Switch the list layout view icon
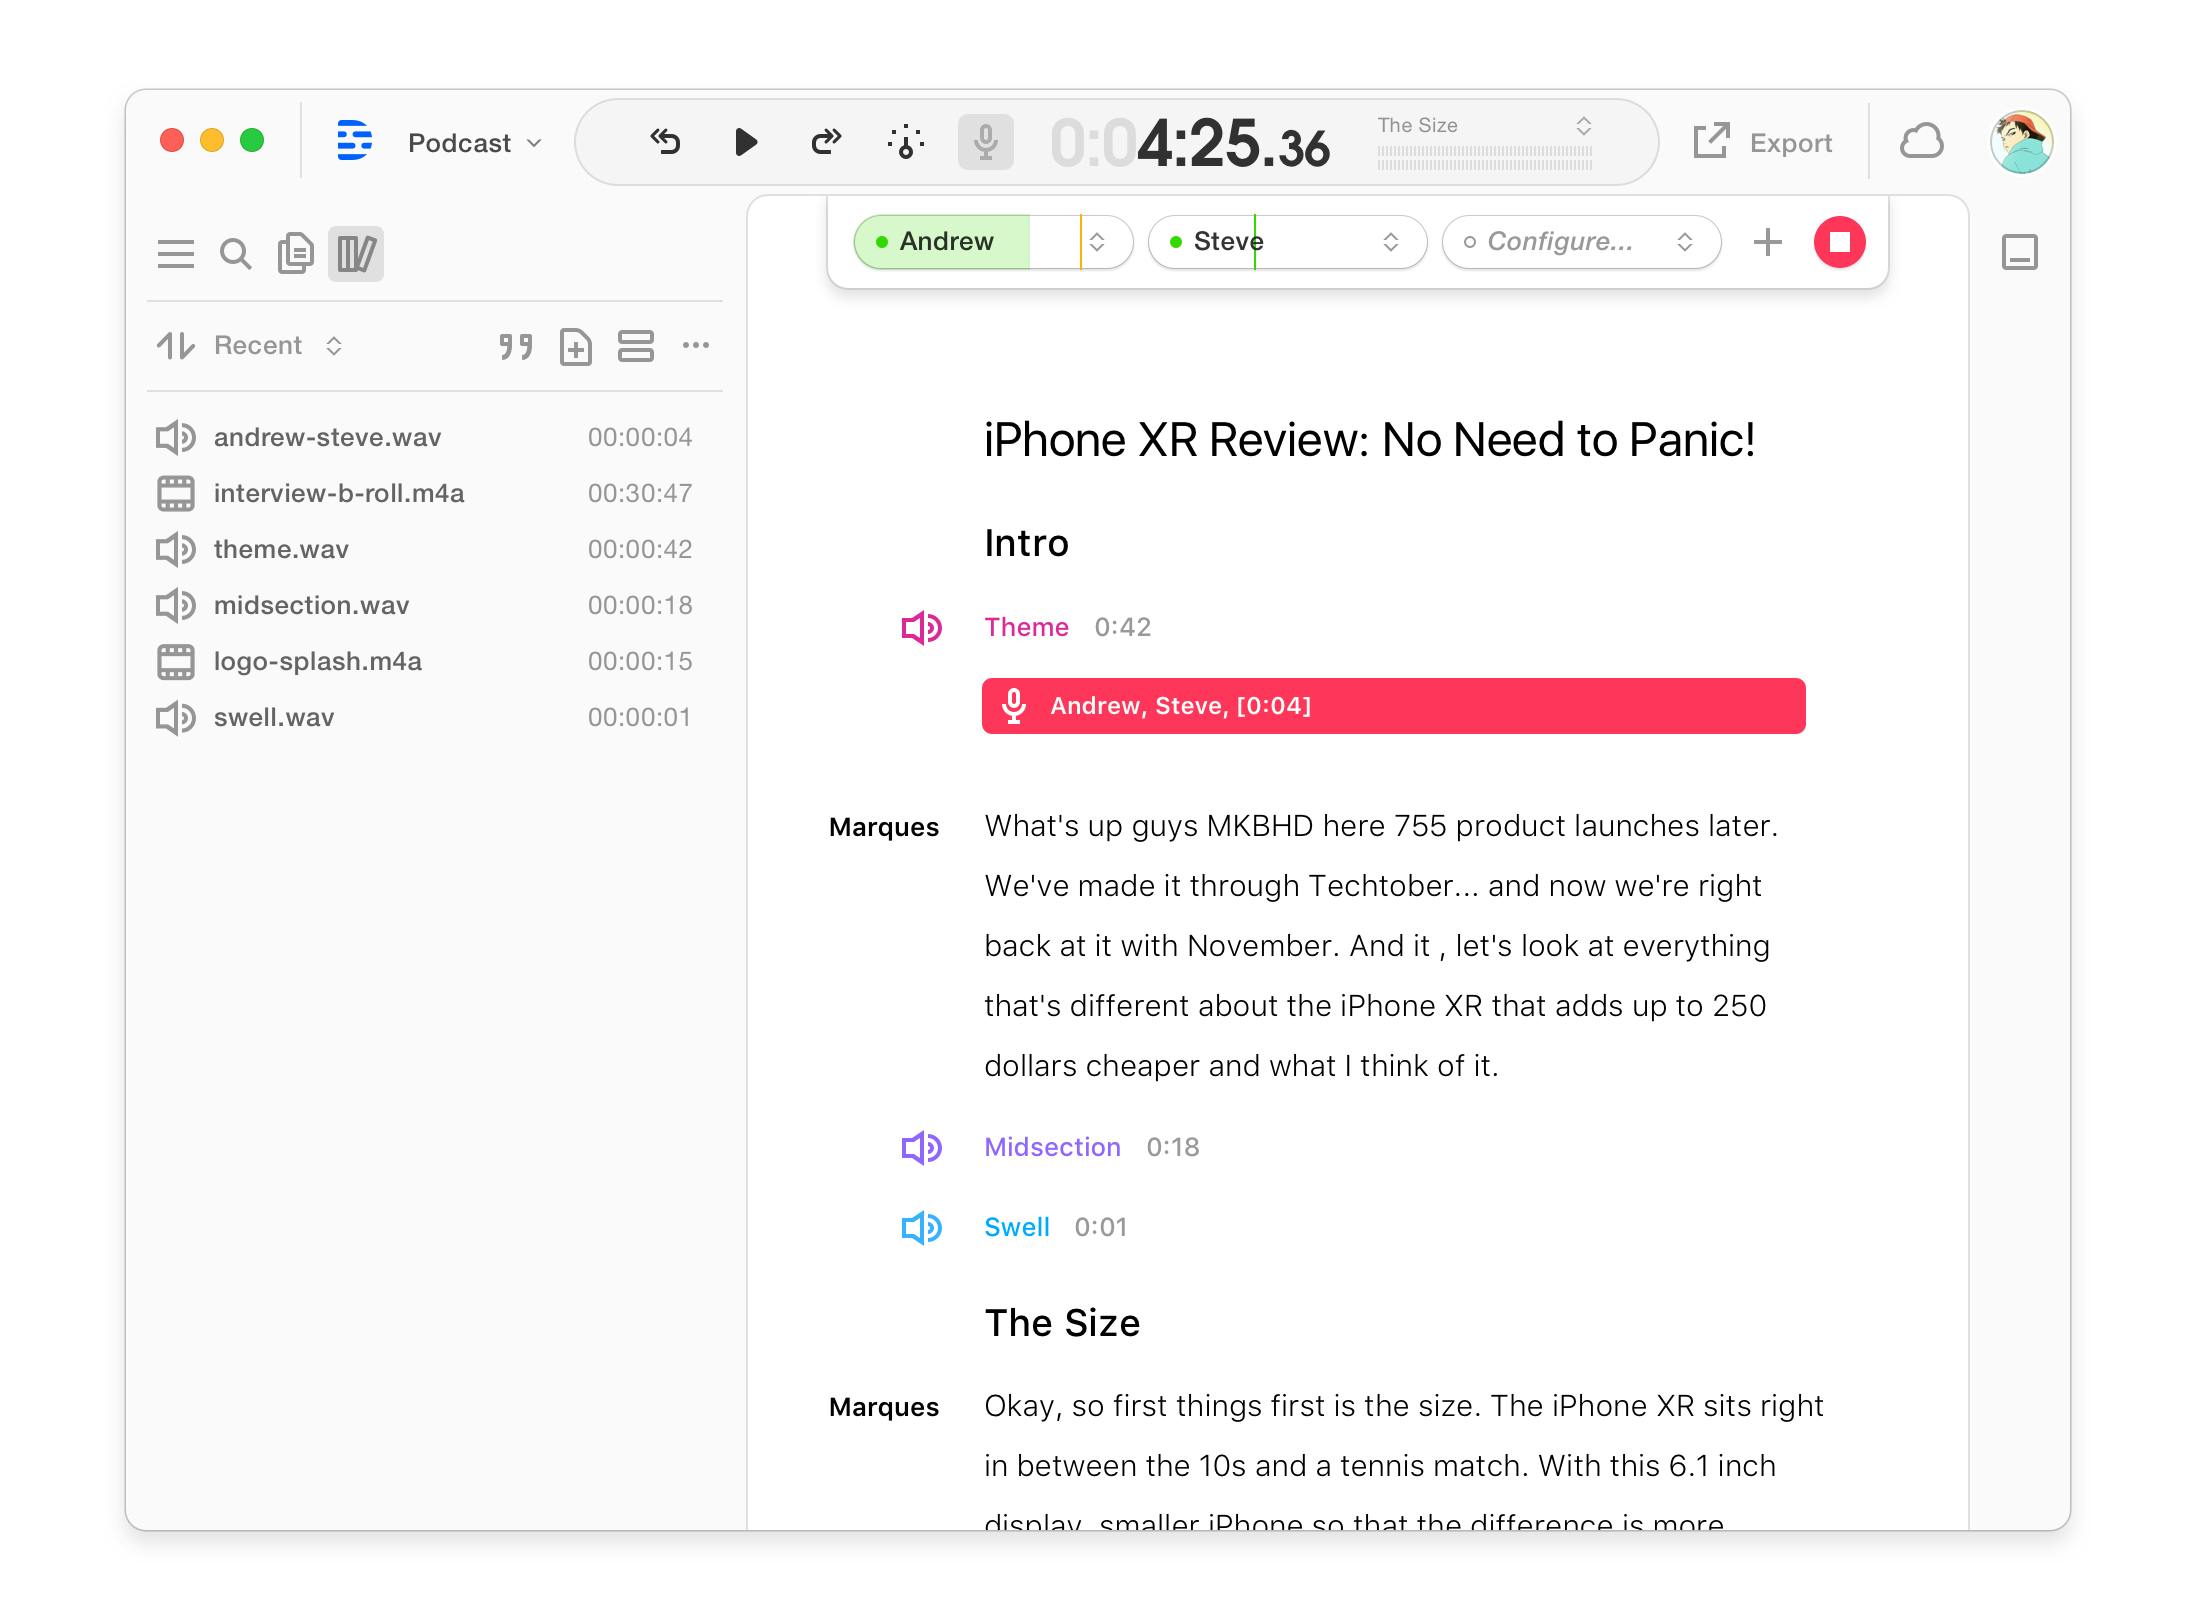The width and height of the screenshot is (2196, 1620). 636,346
